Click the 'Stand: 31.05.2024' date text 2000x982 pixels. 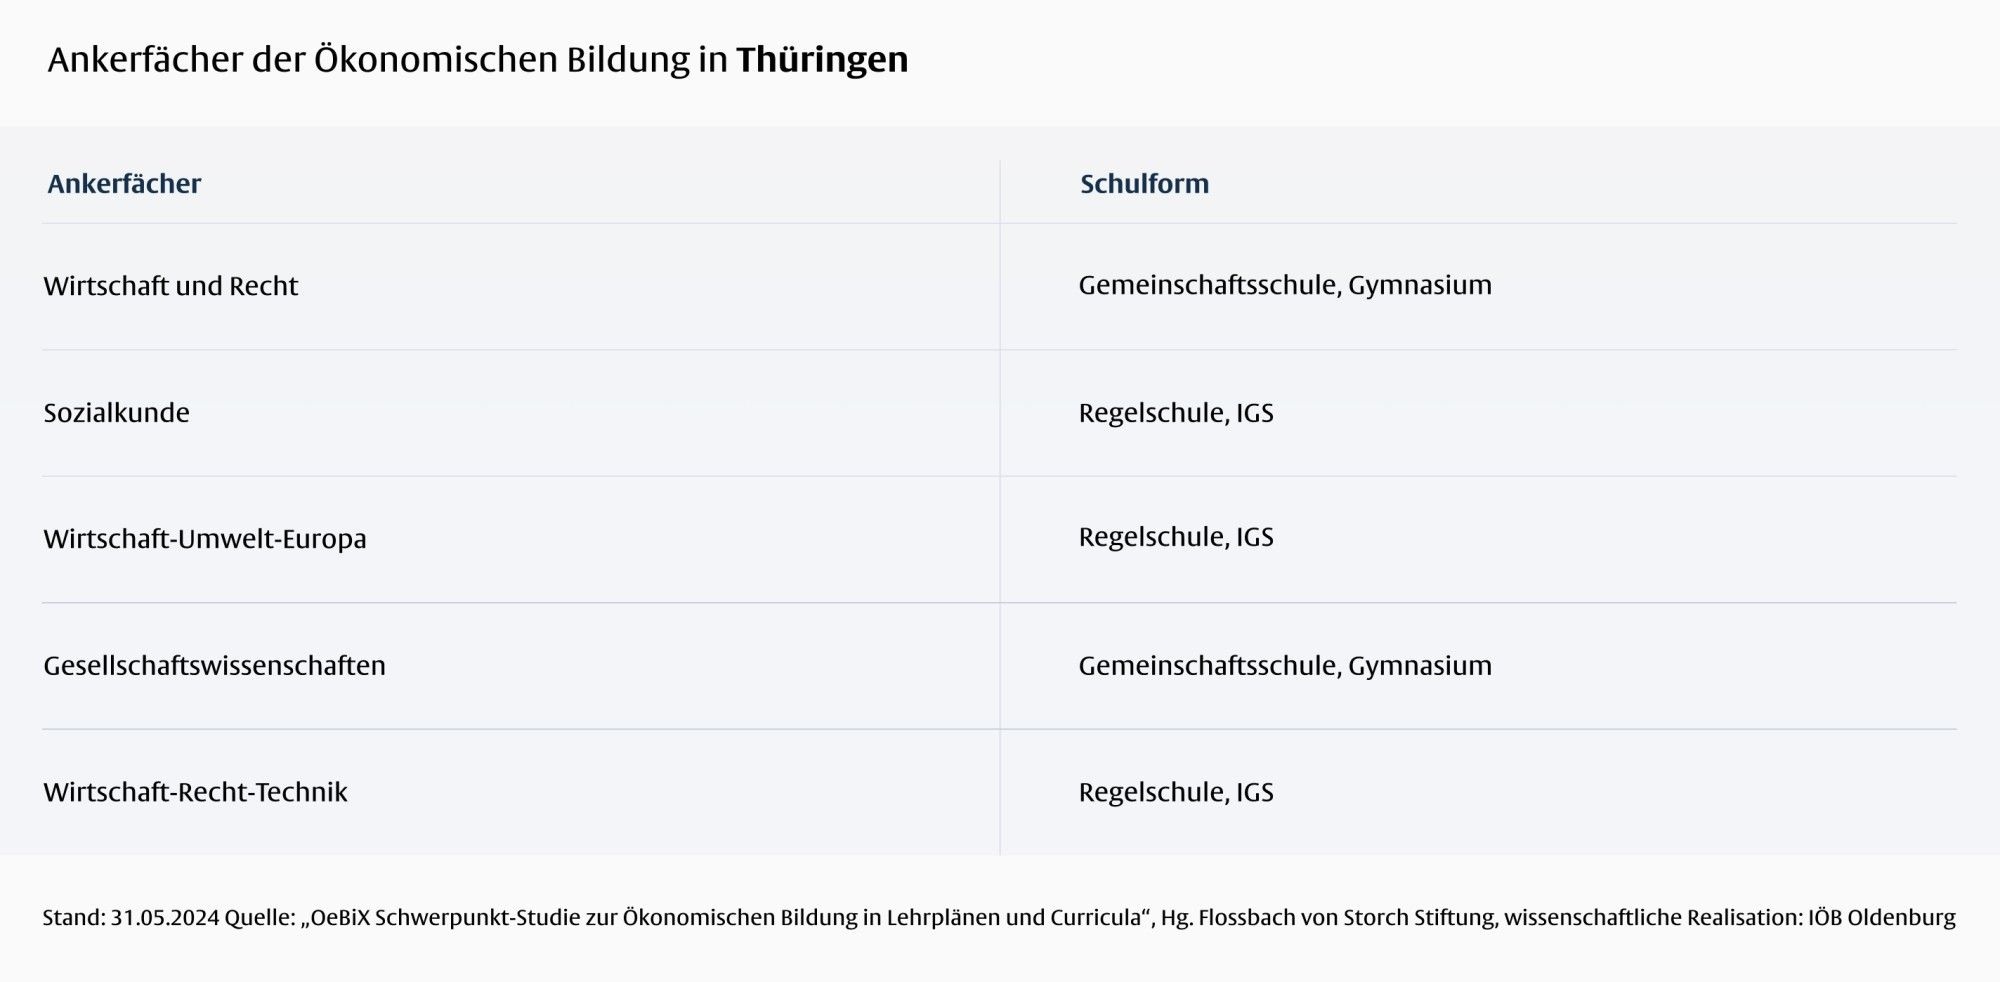[130, 917]
